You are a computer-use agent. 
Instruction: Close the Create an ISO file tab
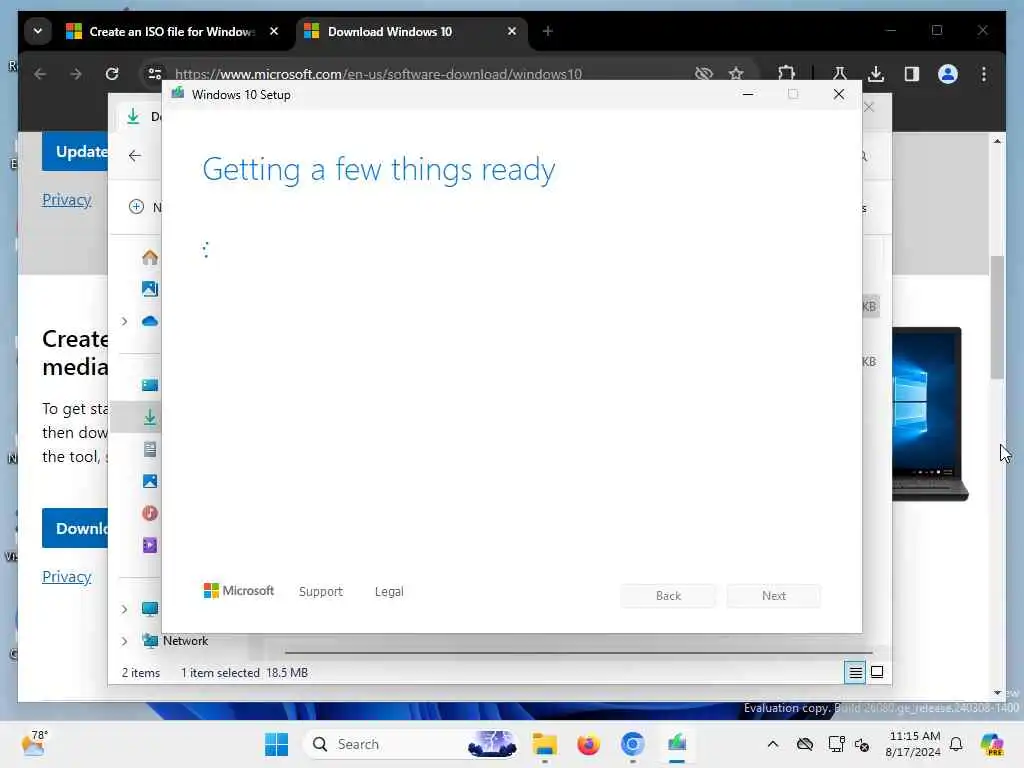(x=274, y=31)
